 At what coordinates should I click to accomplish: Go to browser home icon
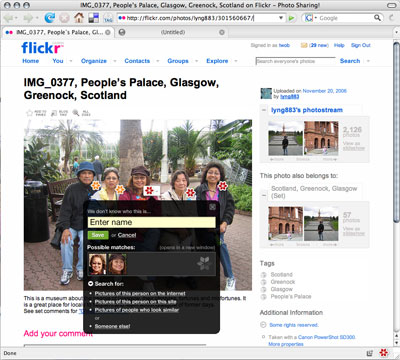pyautogui.click(x=79, y=17)
